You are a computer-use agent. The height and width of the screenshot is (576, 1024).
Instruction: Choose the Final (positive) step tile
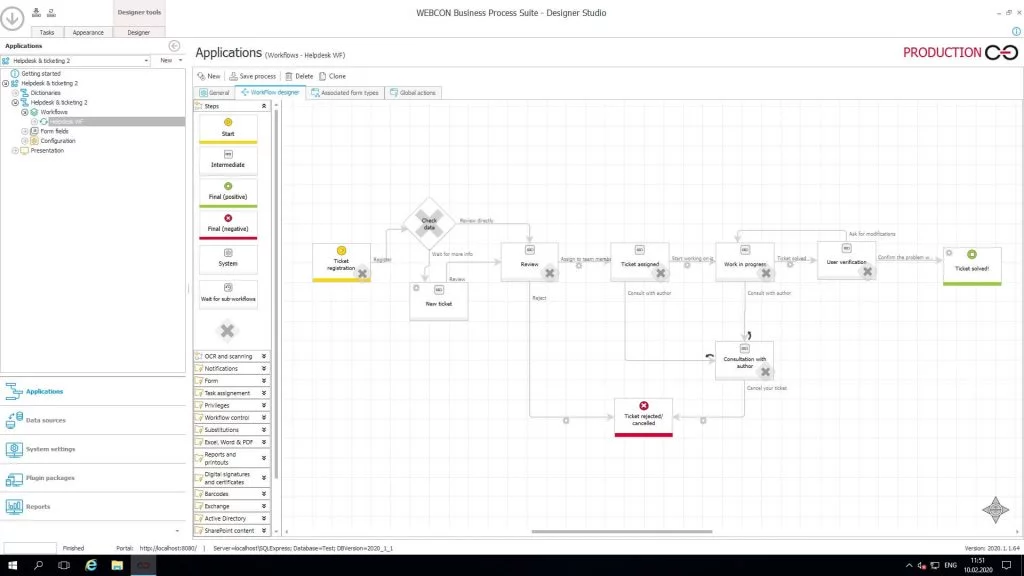228,193
